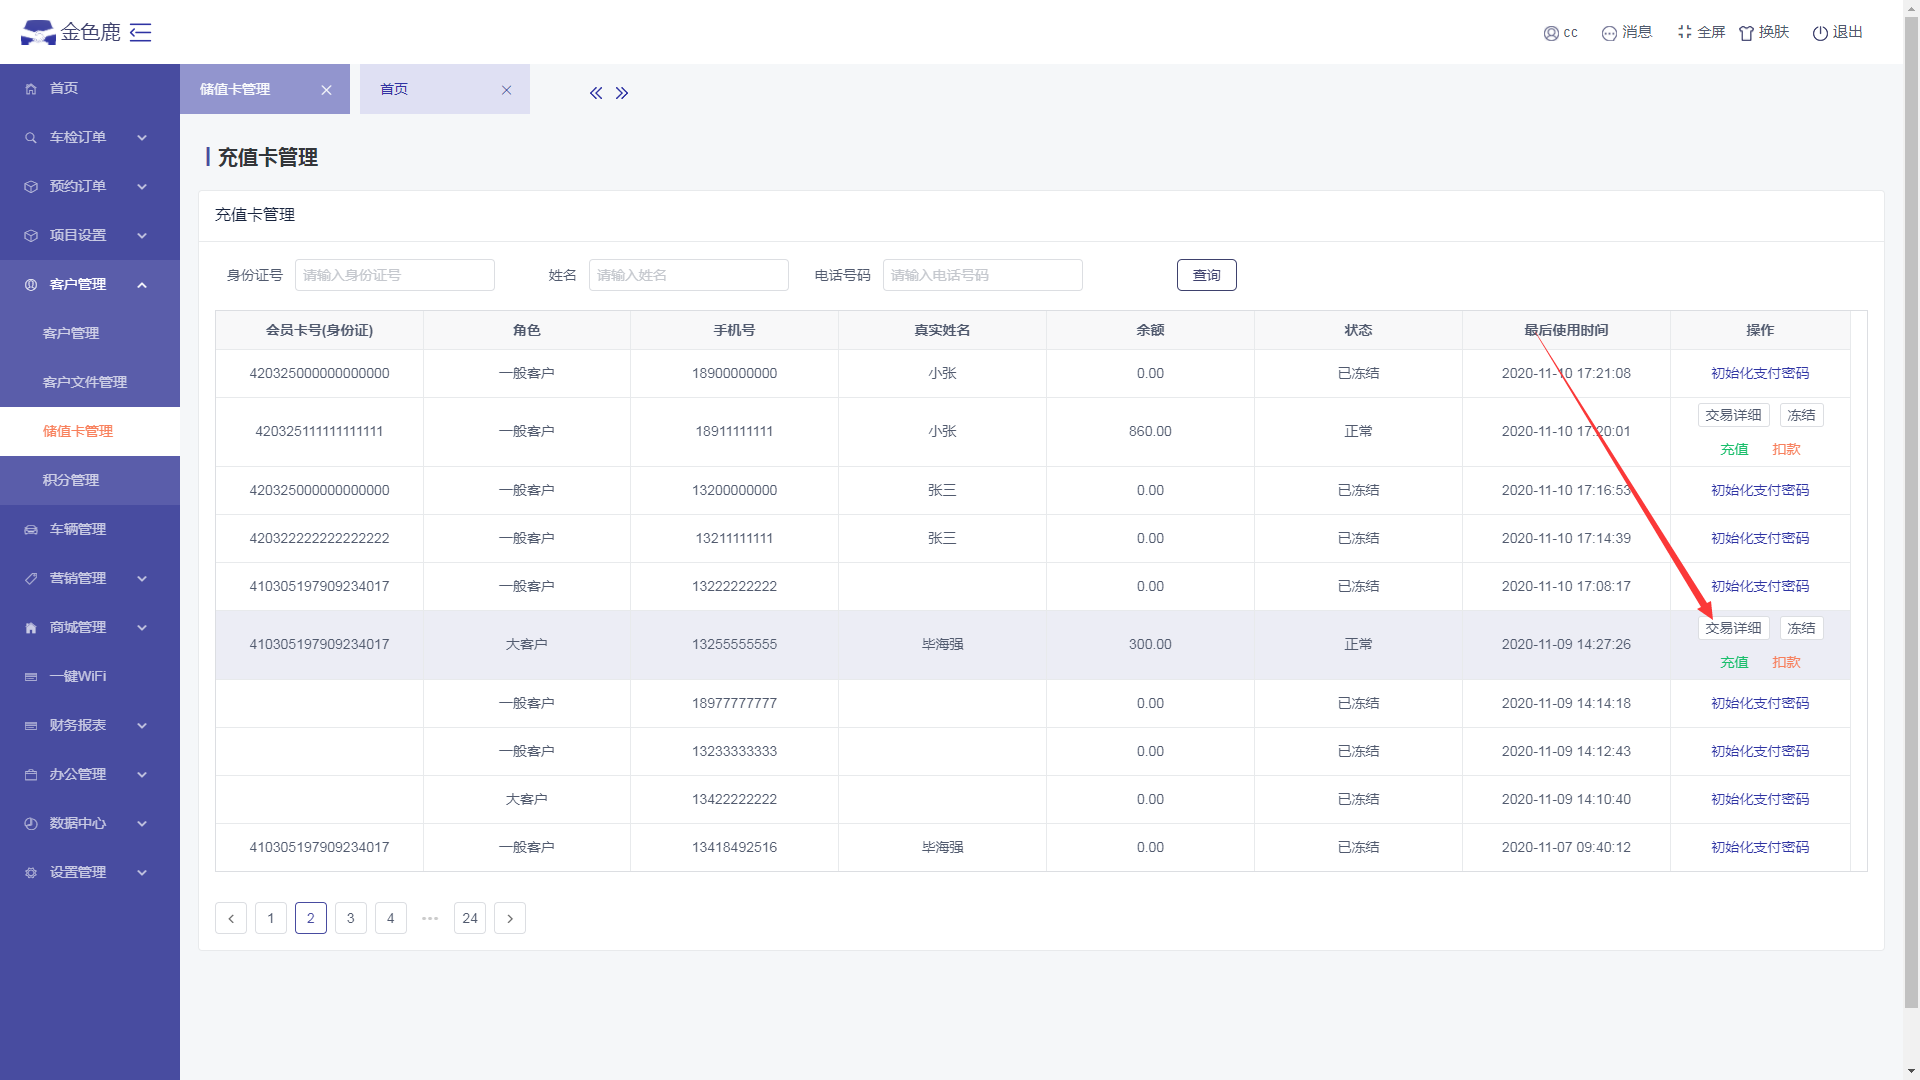Viewport: 1920px width, 1080px height.
Task: Go to next page arrow in pagination
Action: click(x=510, y=918)
